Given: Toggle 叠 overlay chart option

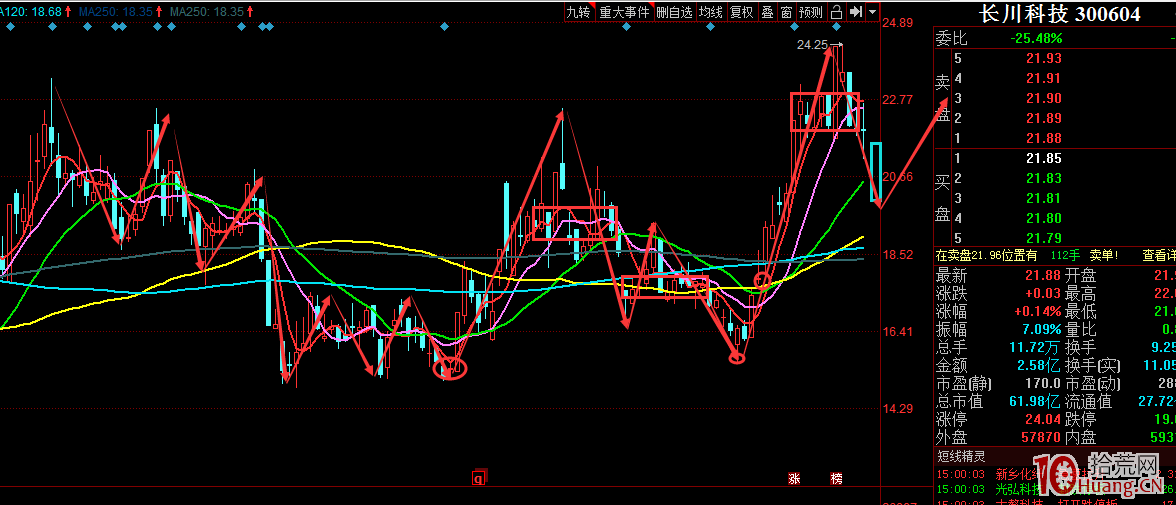Looking at the screenshot, I should 767,12.
